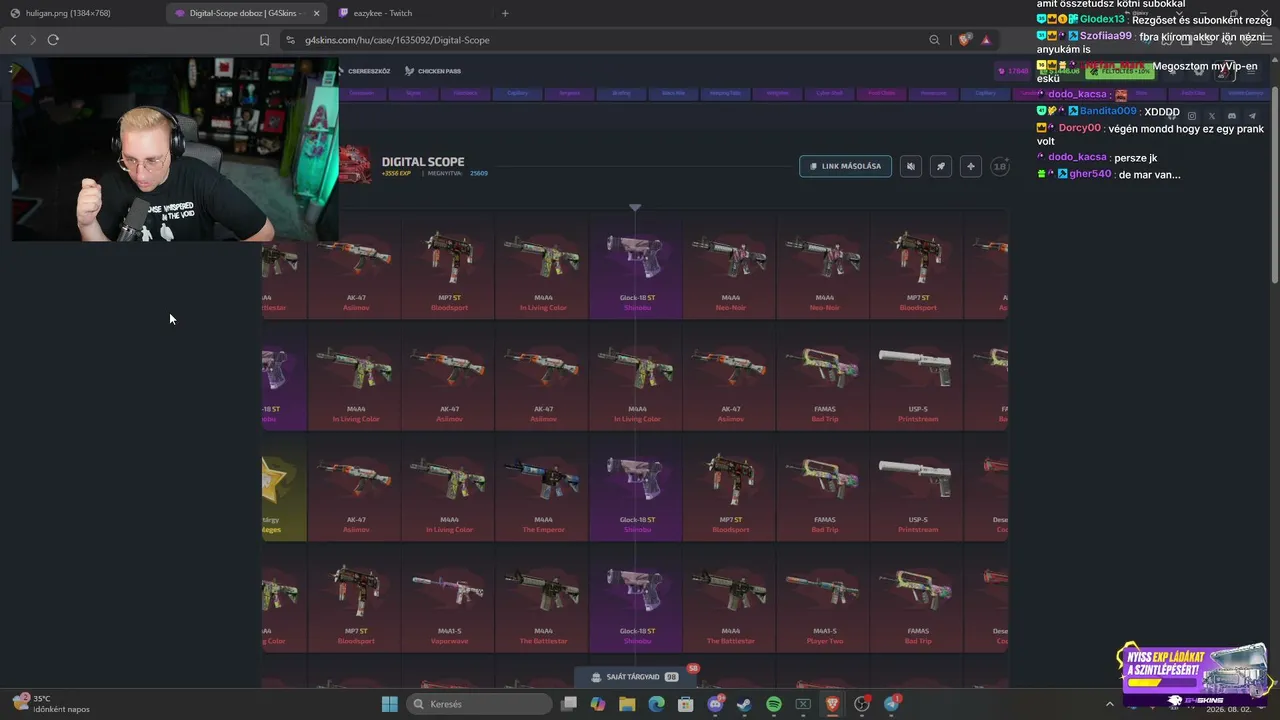The image size is (1280, 720).
Task: Open the Brave Shields lion icon
Action: 964,40
